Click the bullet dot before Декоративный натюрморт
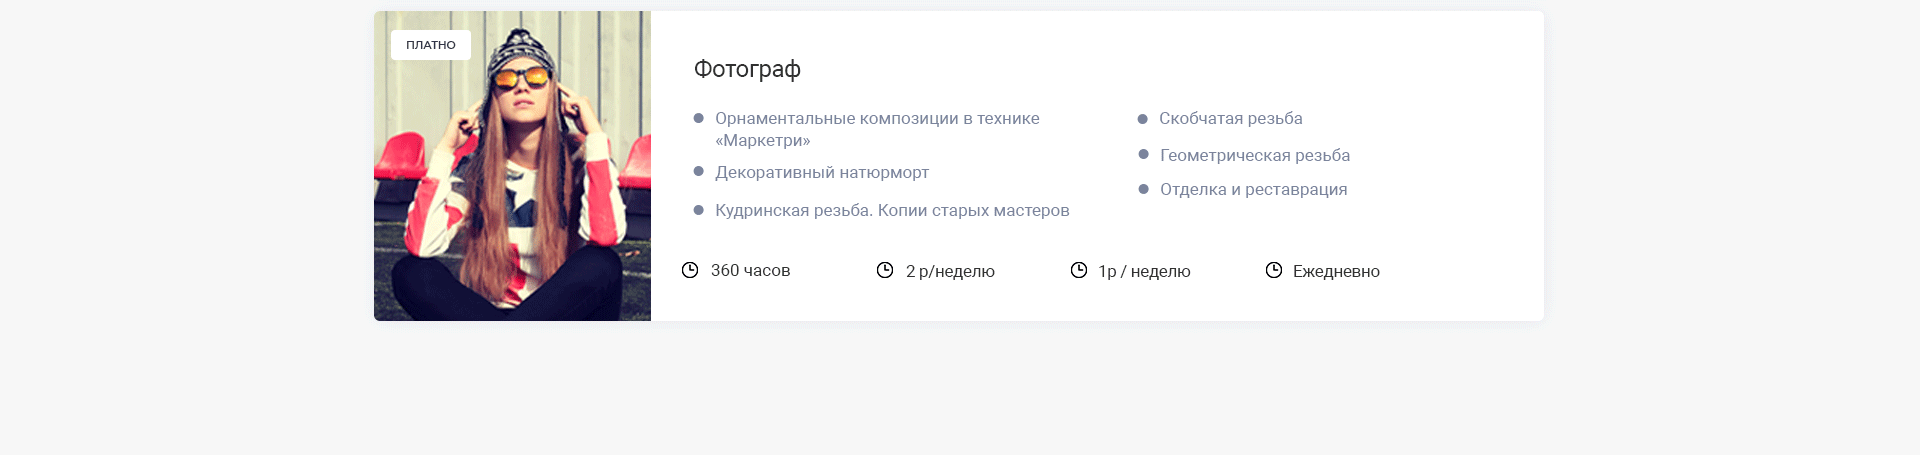 [699, 172]
